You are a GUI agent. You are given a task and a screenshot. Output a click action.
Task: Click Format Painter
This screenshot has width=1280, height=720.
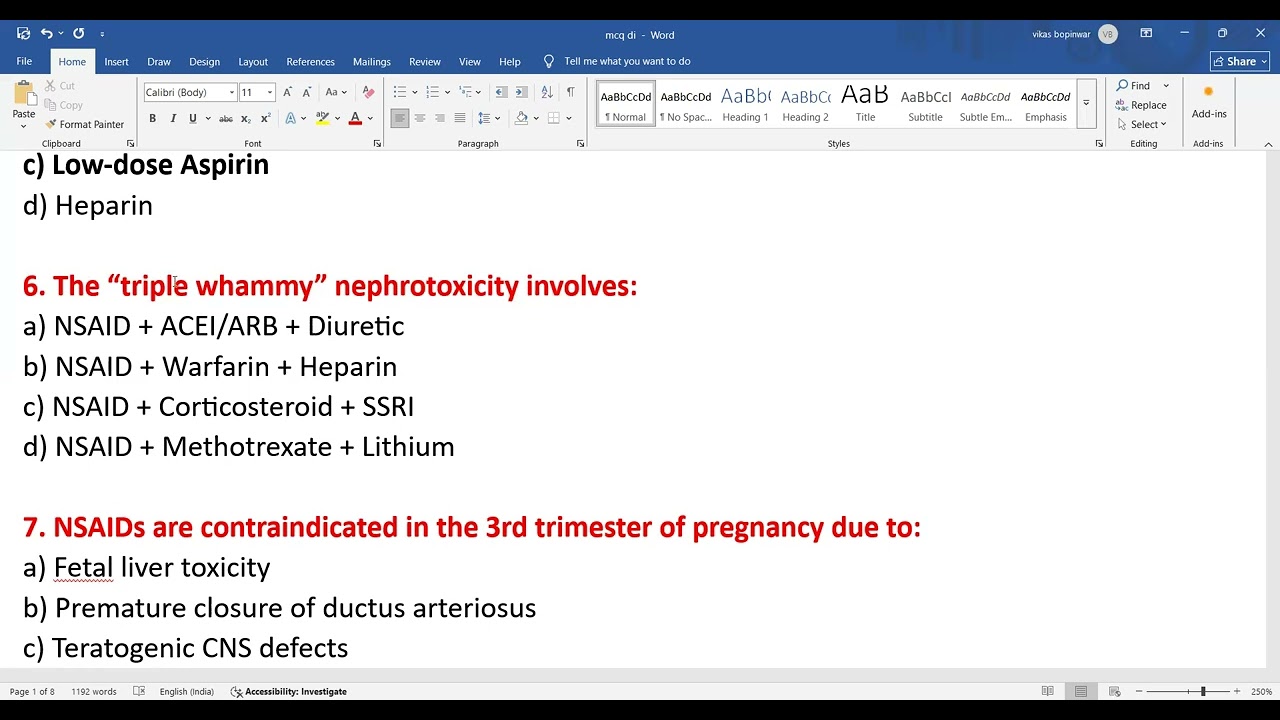(x=85, y=125)
